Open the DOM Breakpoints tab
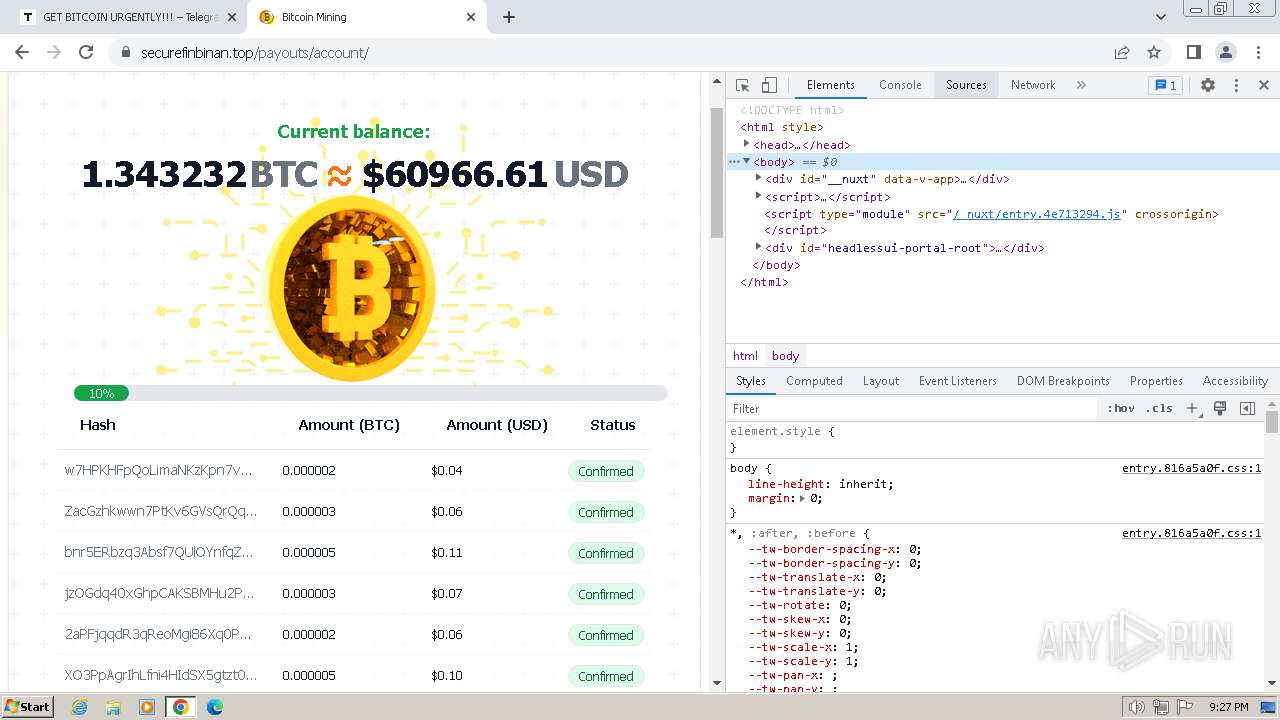 pos(1063,381)
